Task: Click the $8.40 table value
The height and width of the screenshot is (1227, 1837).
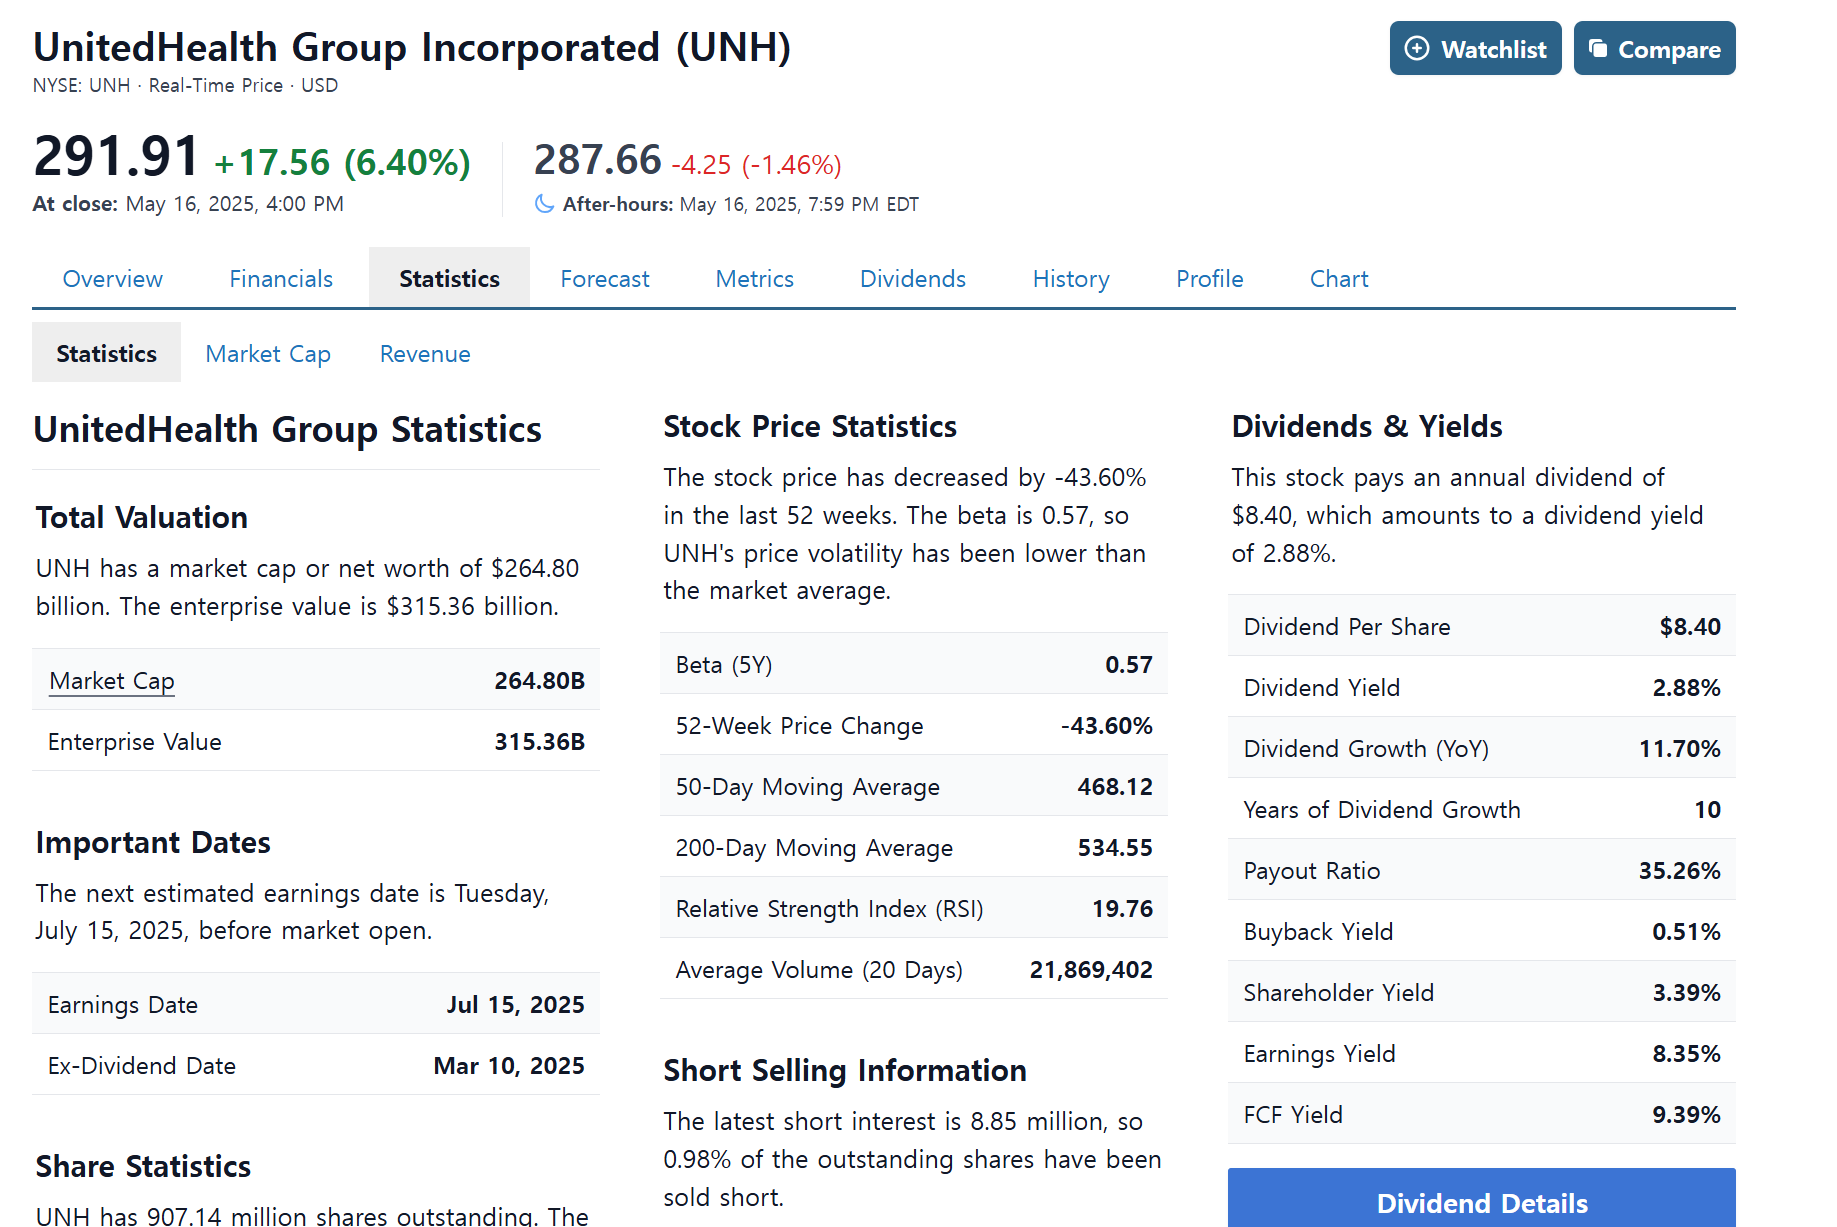Action: pyautogui.click(x=1690, y=627)
